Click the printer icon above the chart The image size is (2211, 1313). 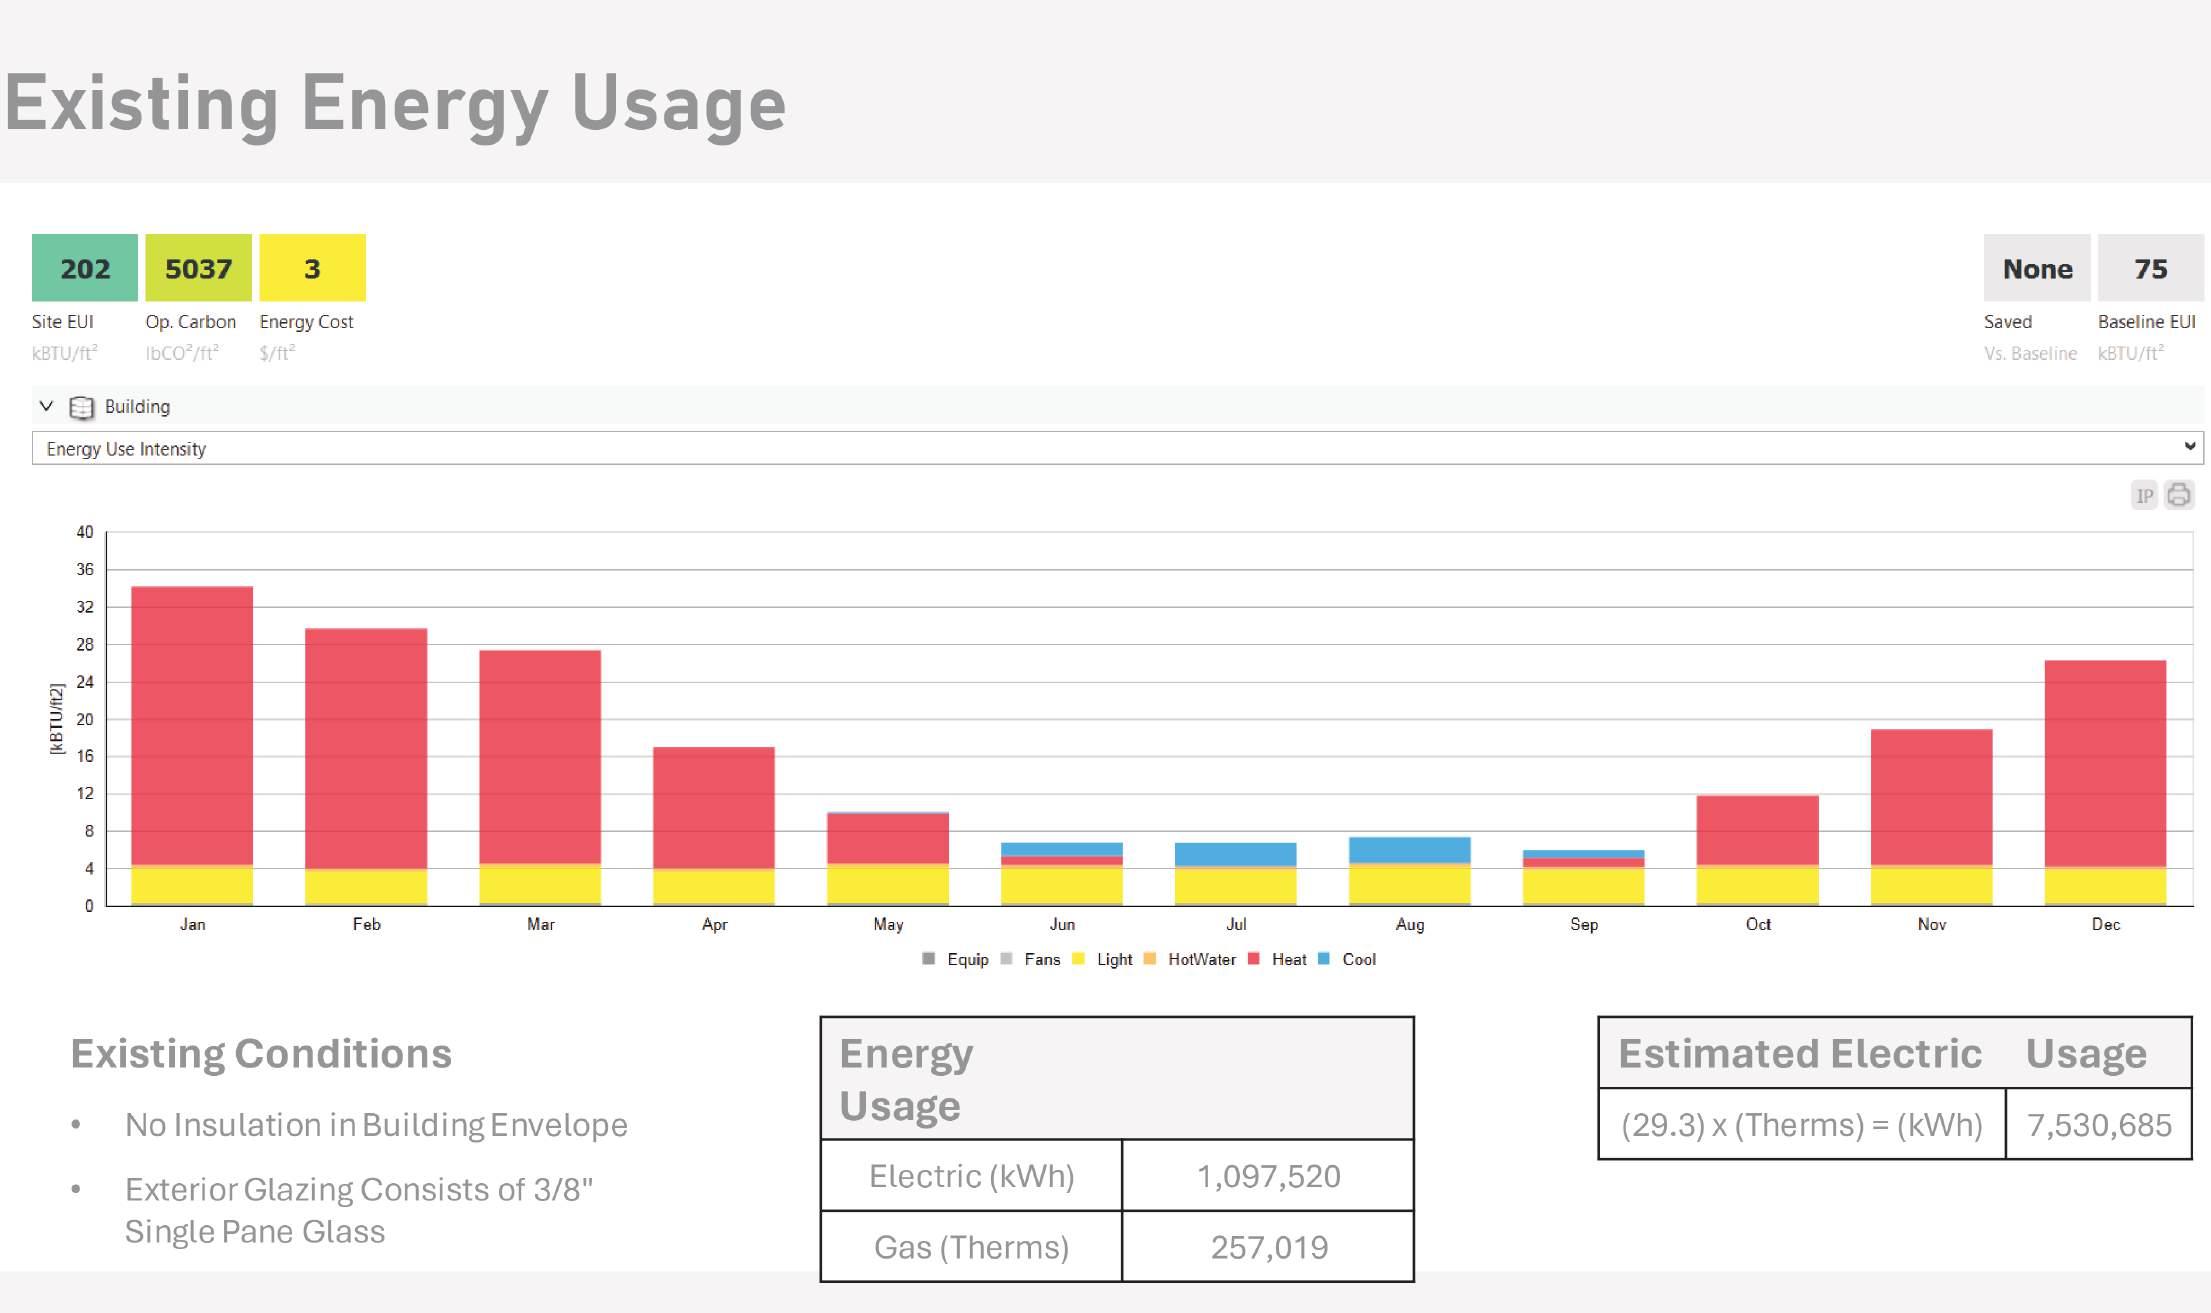click(x=2178, y=495)
